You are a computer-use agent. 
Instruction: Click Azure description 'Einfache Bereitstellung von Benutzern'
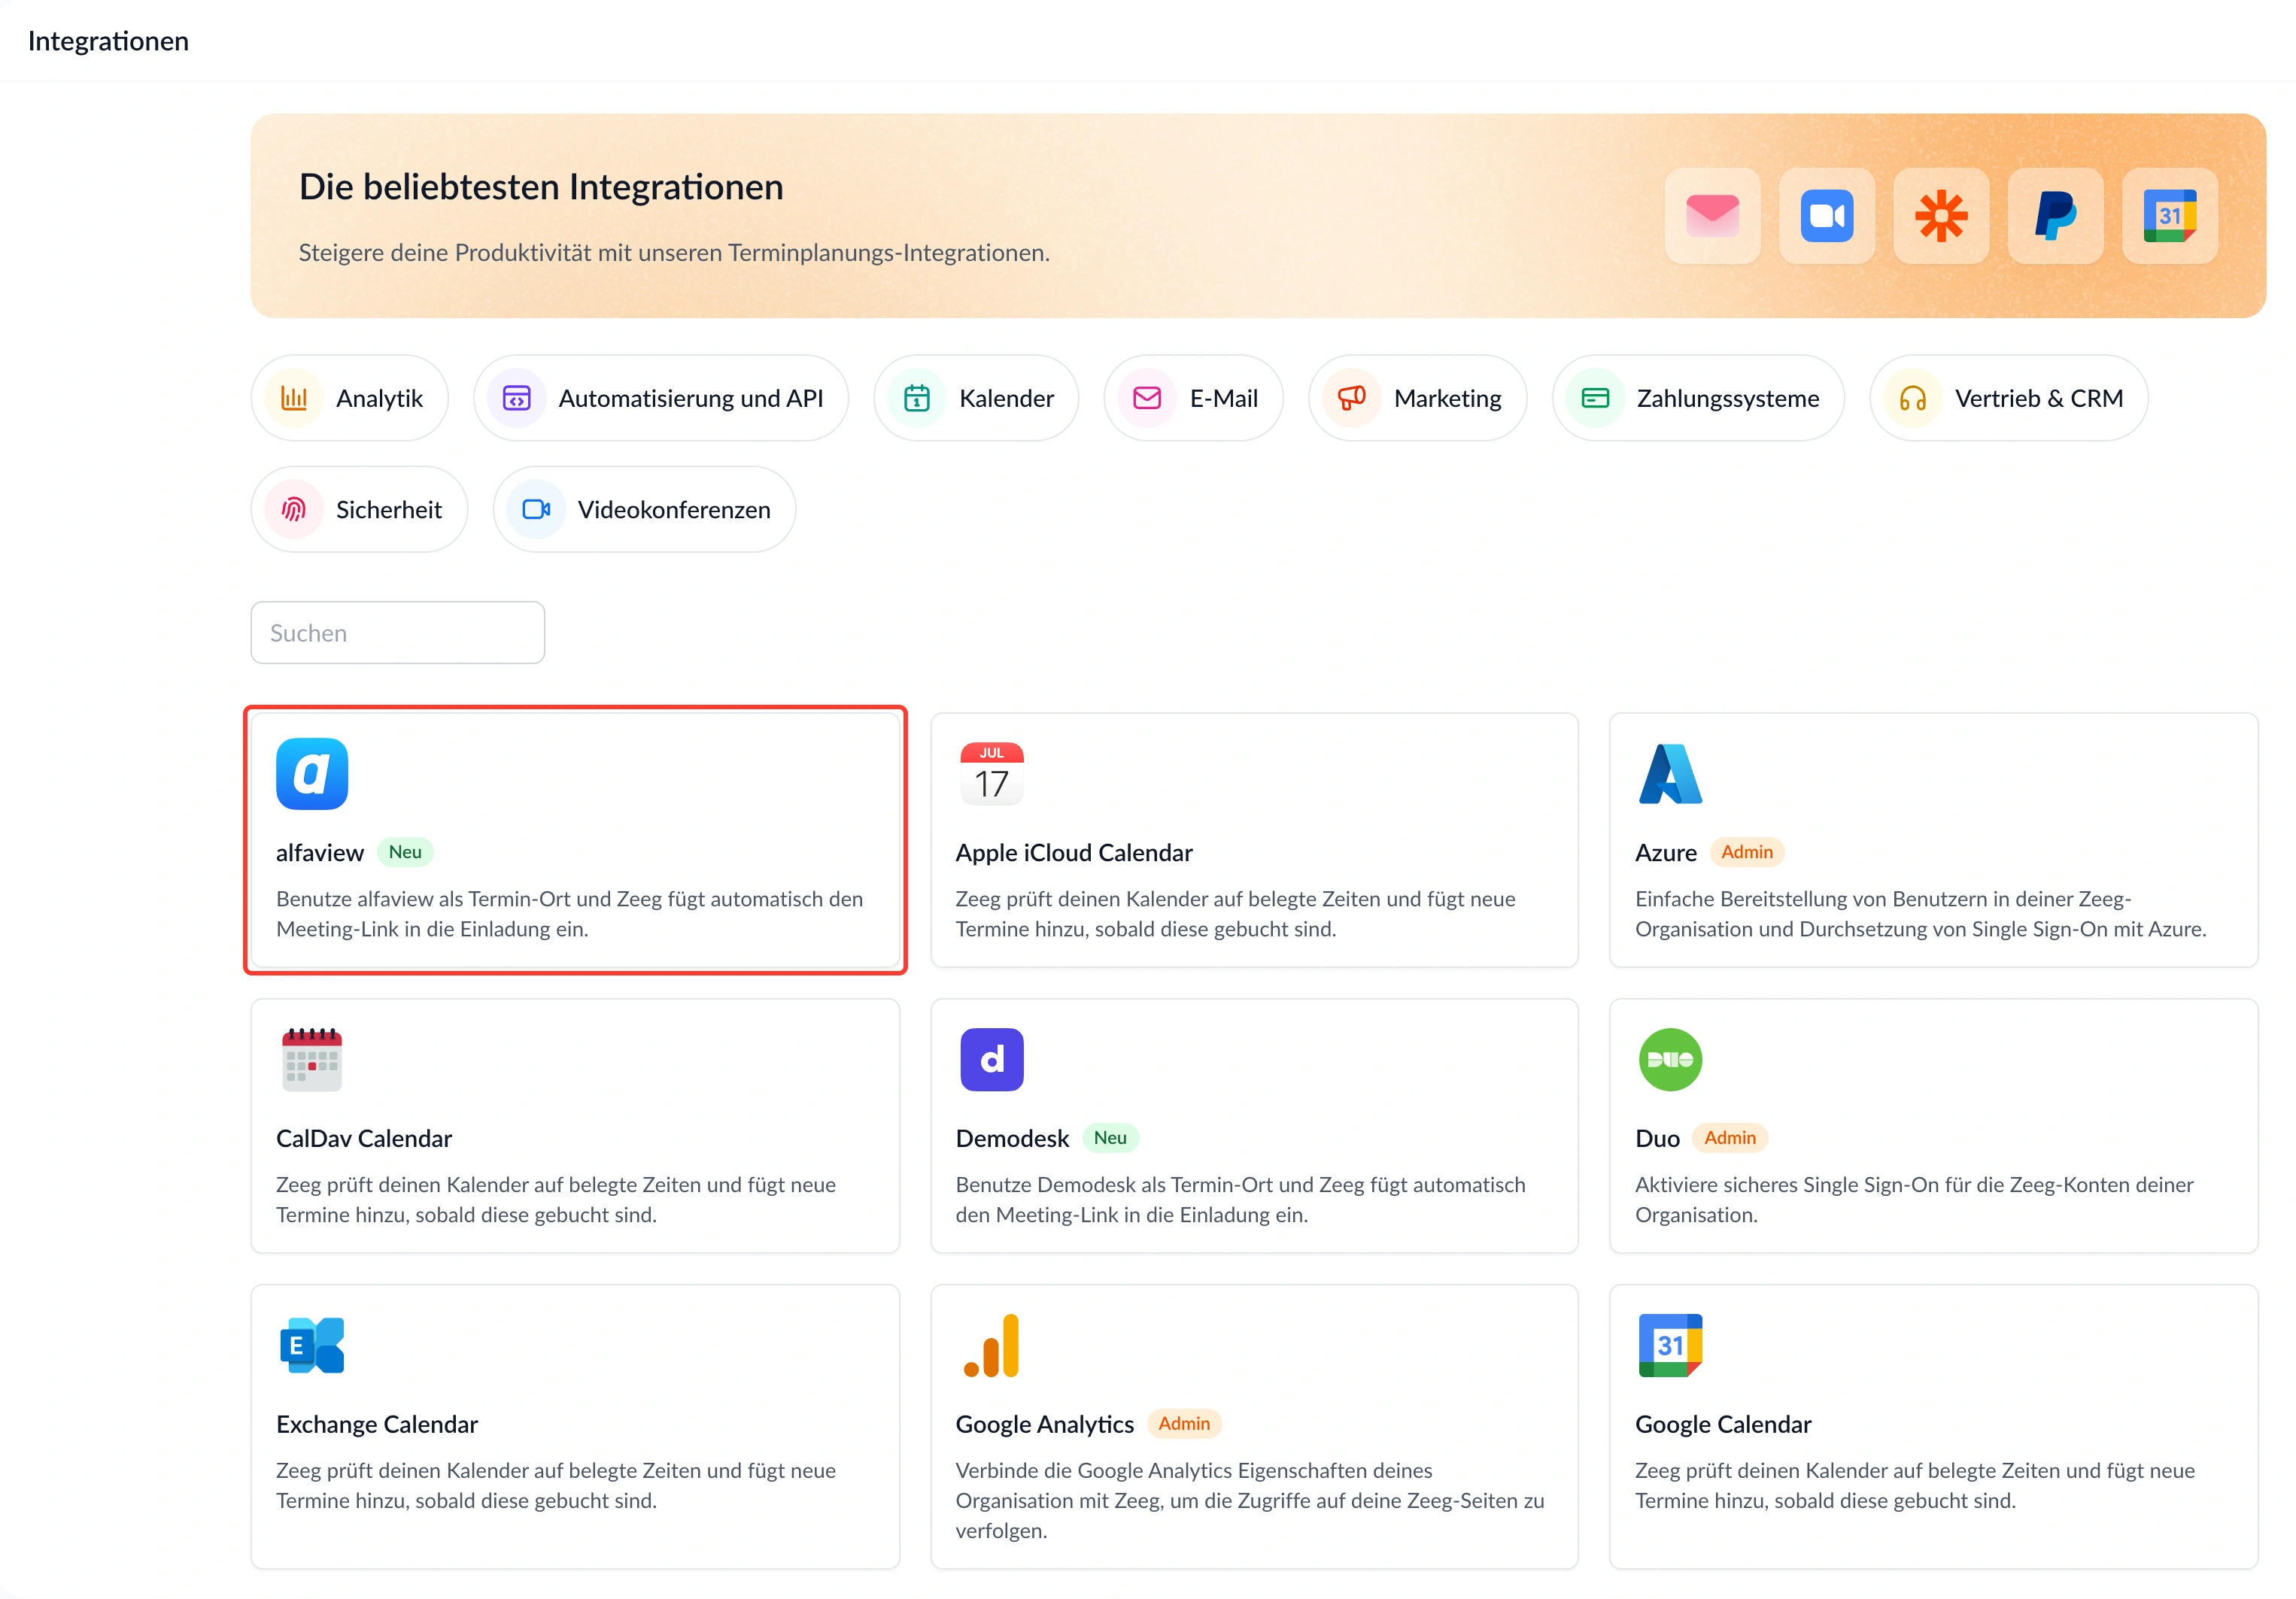coord(1920,914)
